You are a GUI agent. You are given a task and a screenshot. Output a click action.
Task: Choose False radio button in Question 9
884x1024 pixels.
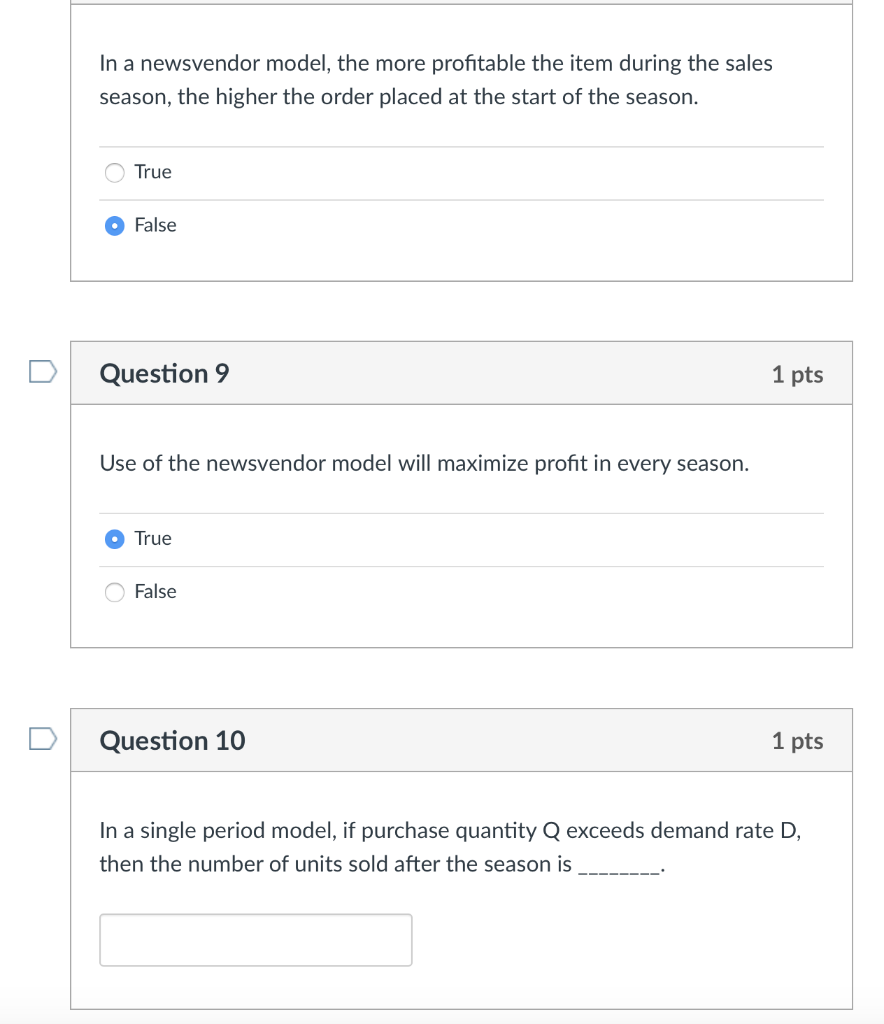click(116, 592)
